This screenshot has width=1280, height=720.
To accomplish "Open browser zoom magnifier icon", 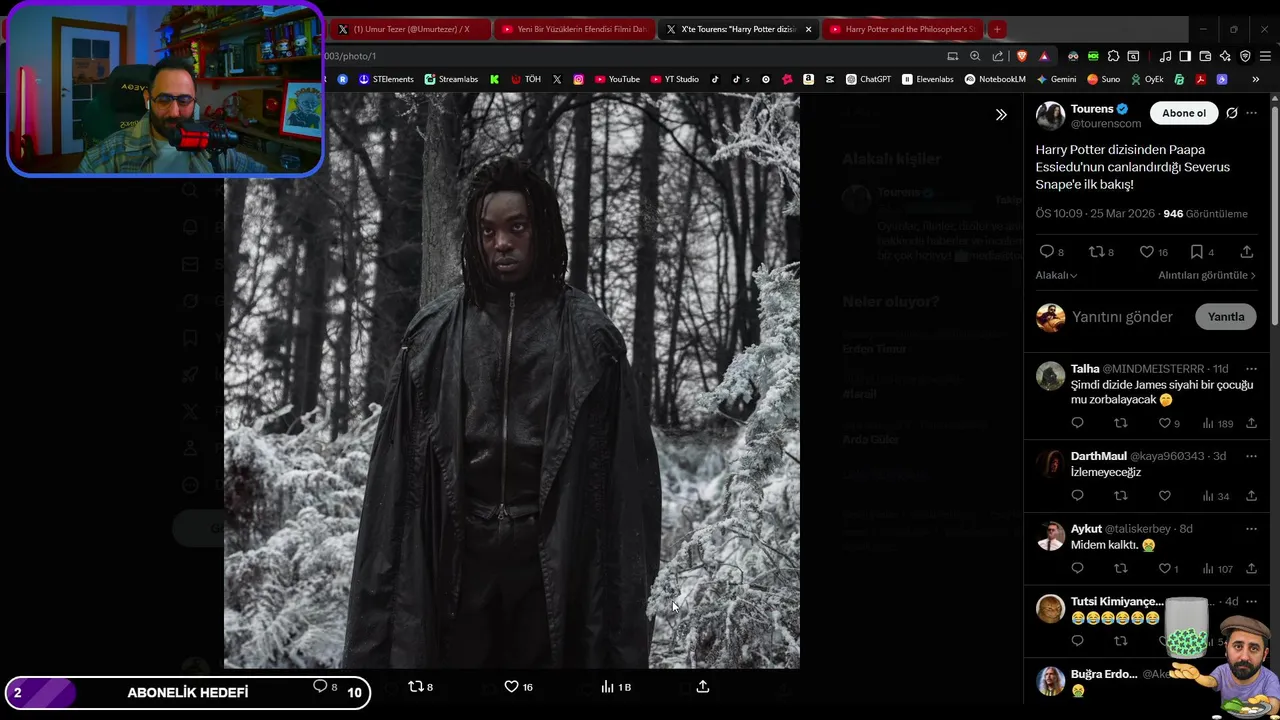I will 975,56.
